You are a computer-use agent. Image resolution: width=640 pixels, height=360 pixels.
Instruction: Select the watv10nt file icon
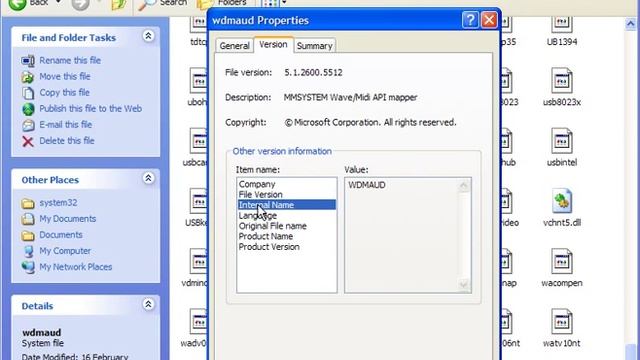pos(562,322)
